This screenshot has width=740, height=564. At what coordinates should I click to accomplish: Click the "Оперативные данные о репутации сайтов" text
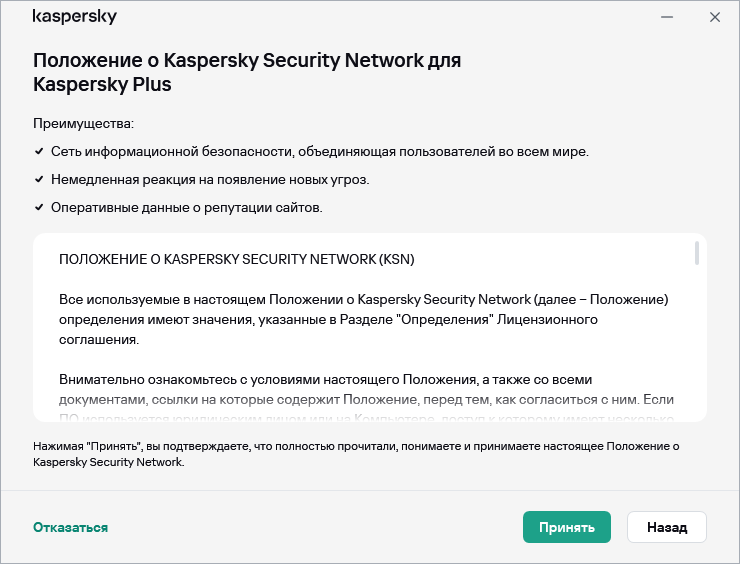(186, 208)
